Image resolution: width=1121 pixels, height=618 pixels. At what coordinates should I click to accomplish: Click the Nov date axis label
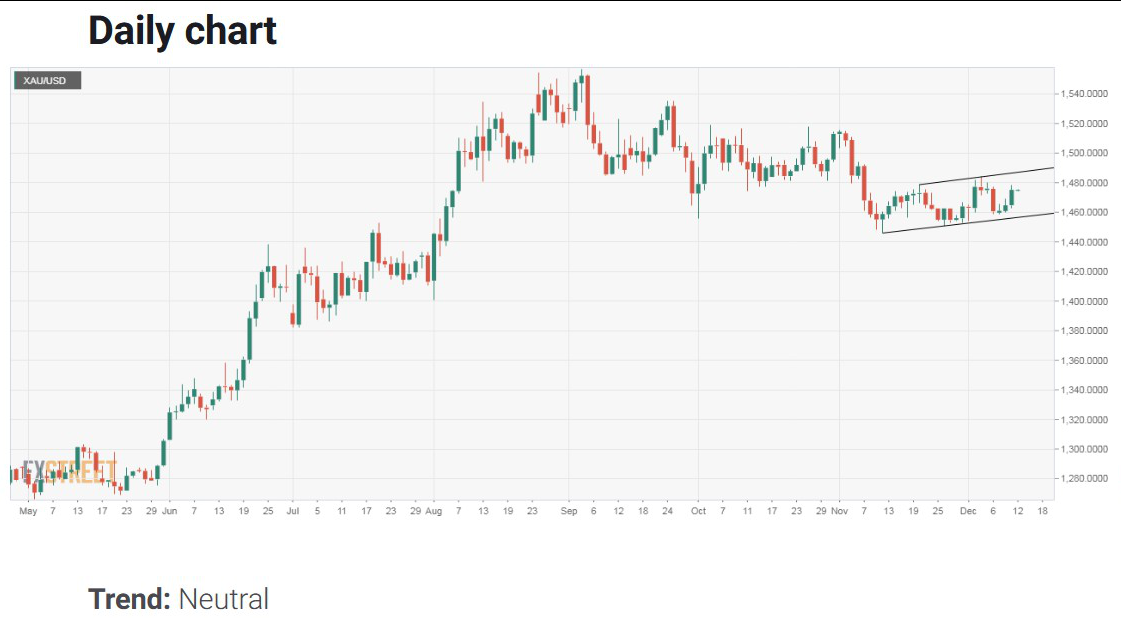tap(838, 511)
